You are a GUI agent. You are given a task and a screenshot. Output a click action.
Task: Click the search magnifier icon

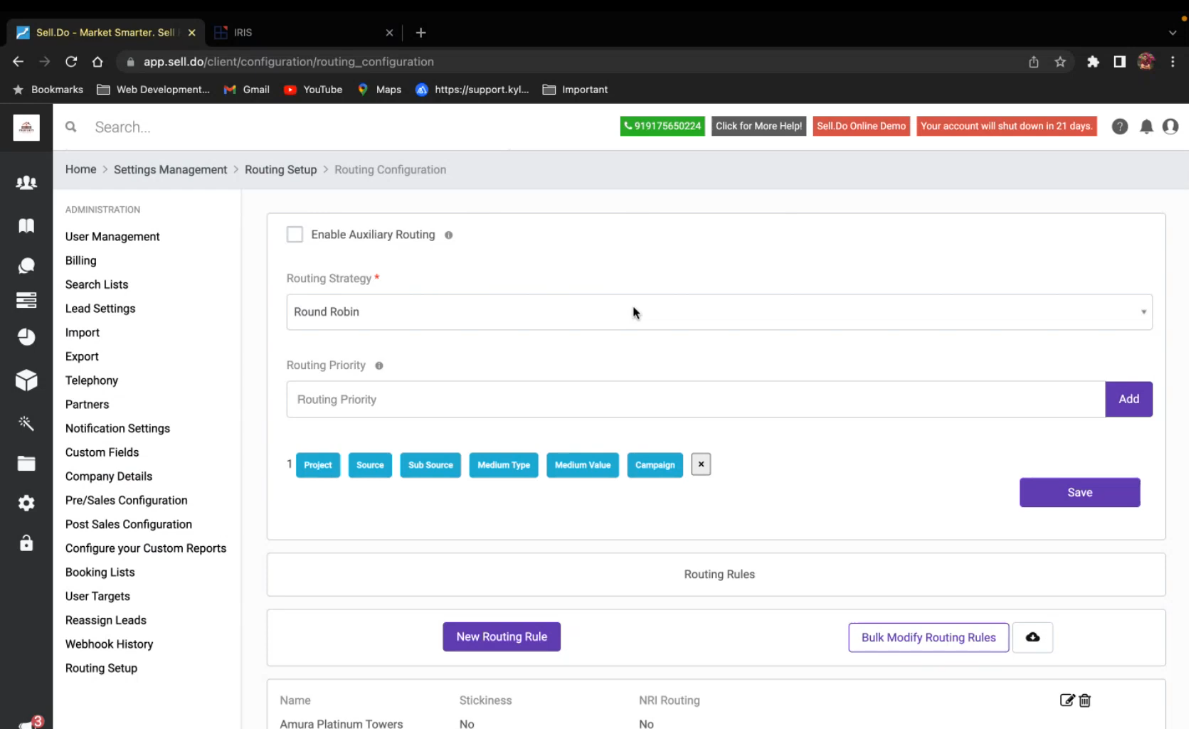tap(71, 127)
